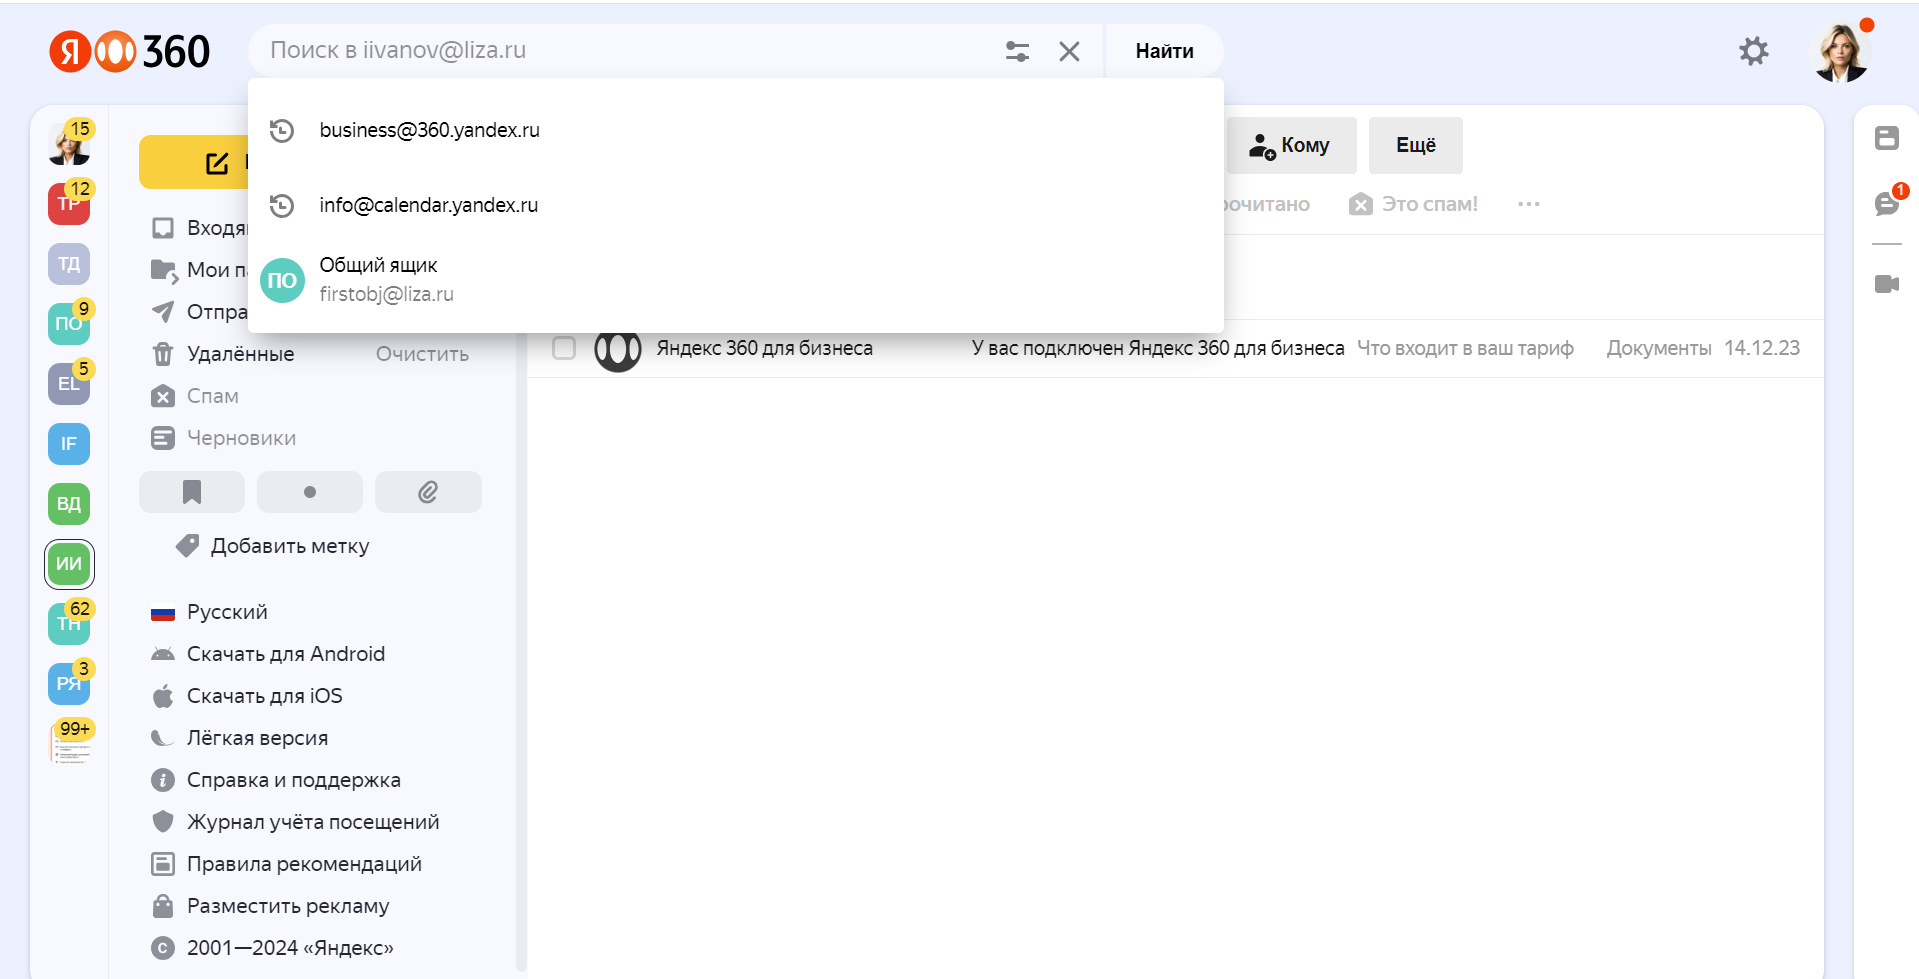1919x979 pixels.
Task: Expand the Ещё filter dropdown
Action: [x=1415, y=146]
